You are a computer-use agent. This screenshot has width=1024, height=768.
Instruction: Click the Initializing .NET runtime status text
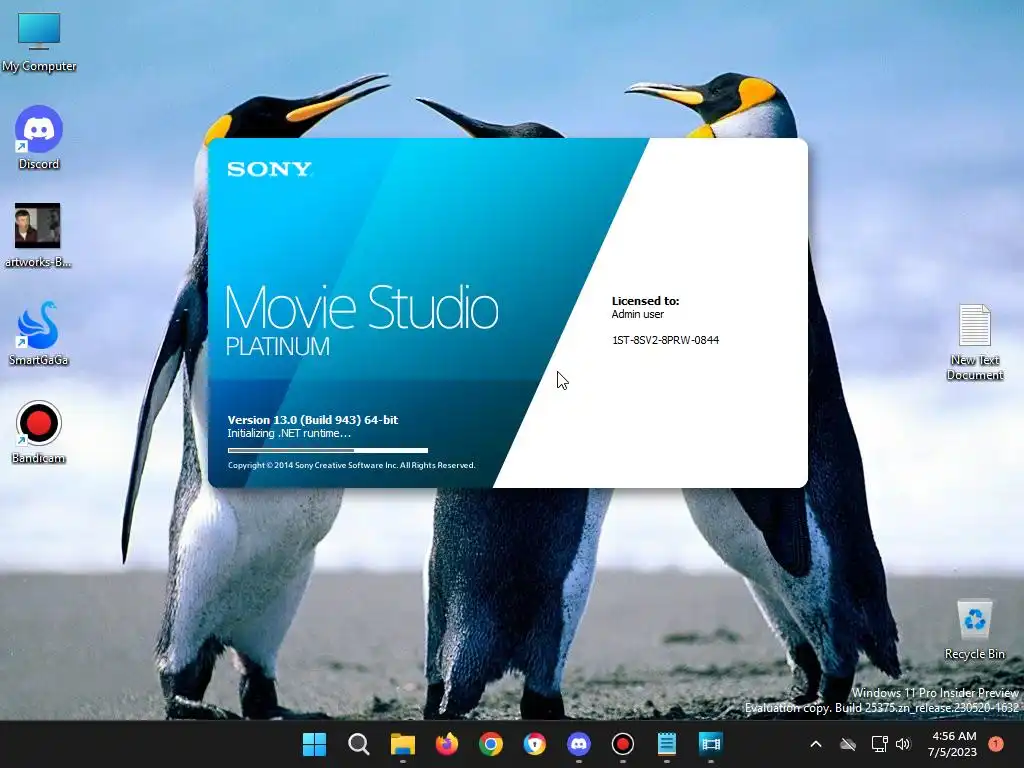[289, 434]
